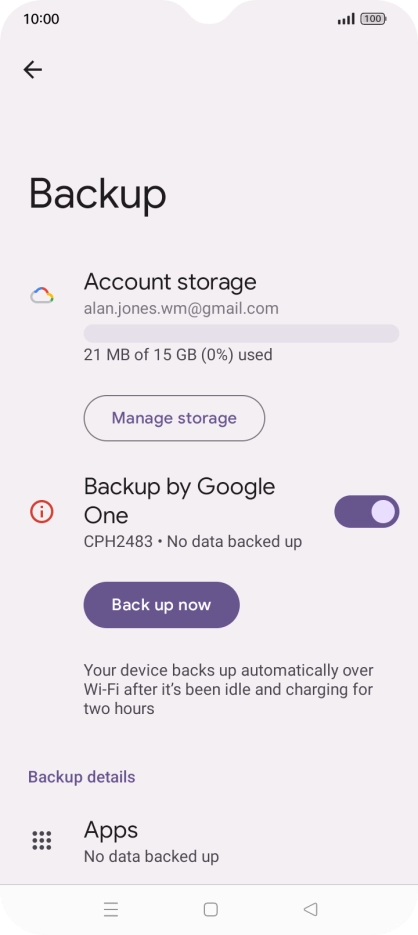Tap the battery status icon
This screenshot has height=935, width=418.
click(x=373, y=19)
